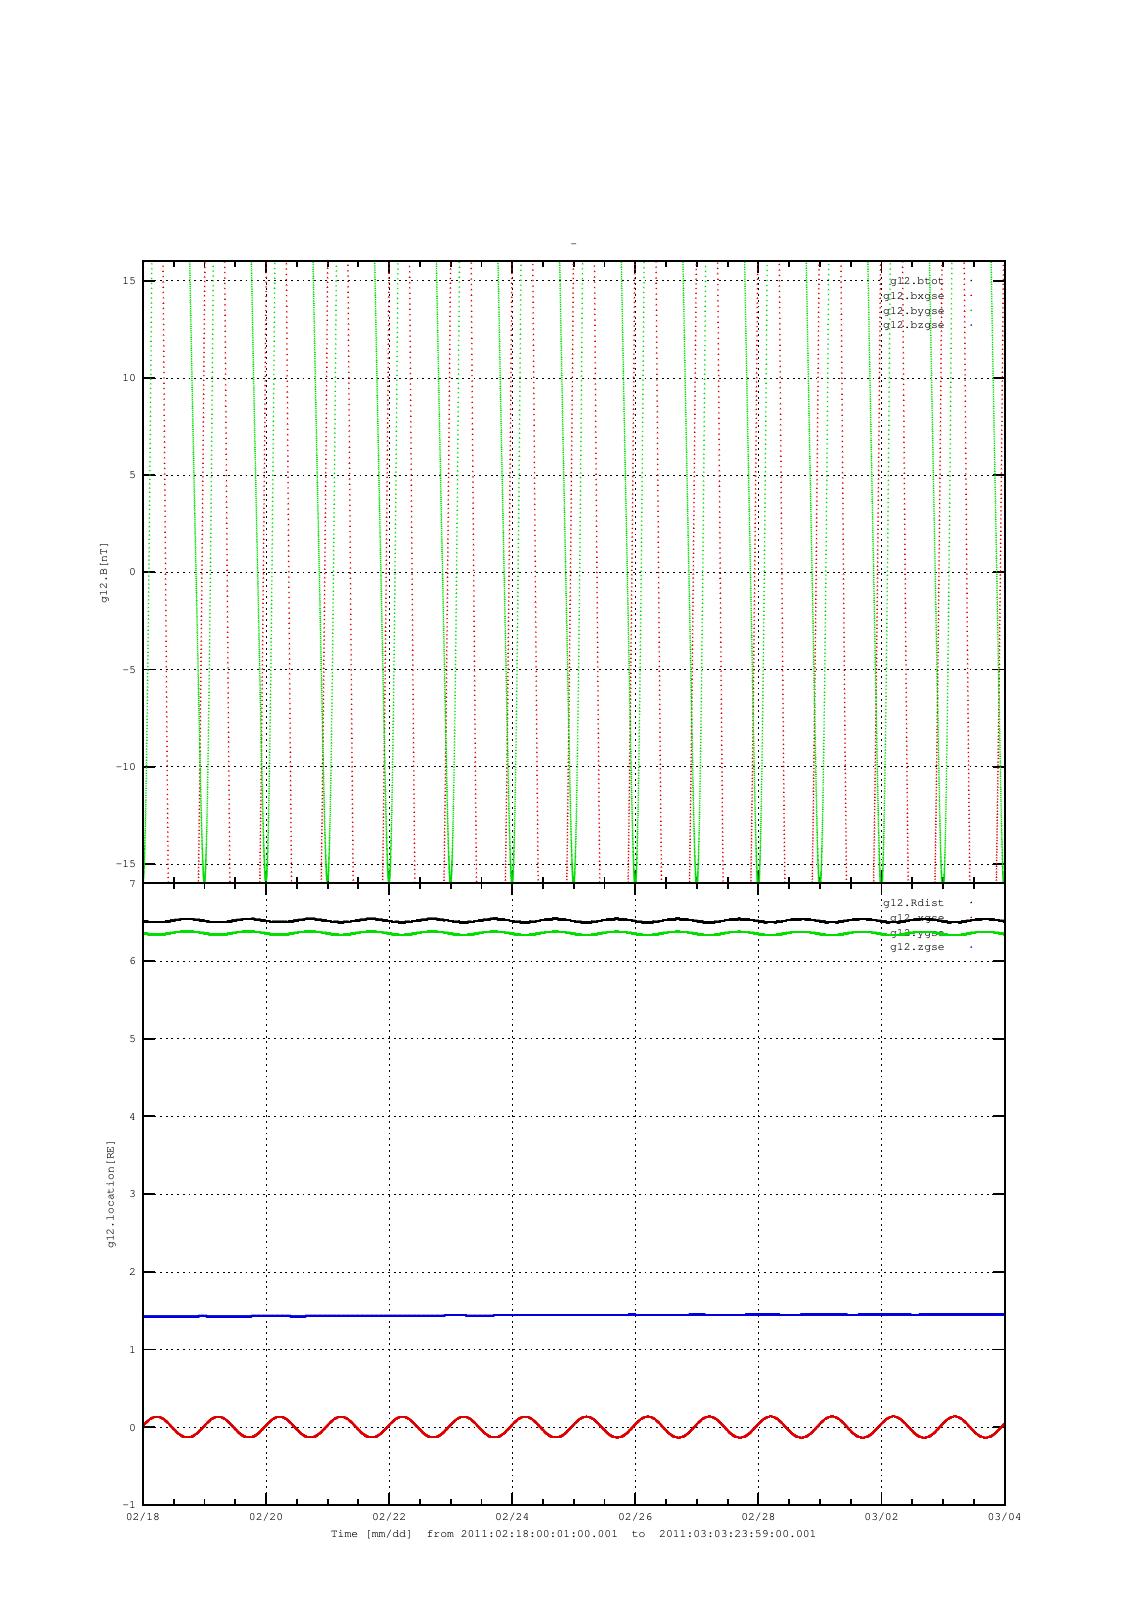The width and height of the screenshot is (1131, 1600).
Task: Click the g12.zgse legend entry
Action: coord(916,947)
